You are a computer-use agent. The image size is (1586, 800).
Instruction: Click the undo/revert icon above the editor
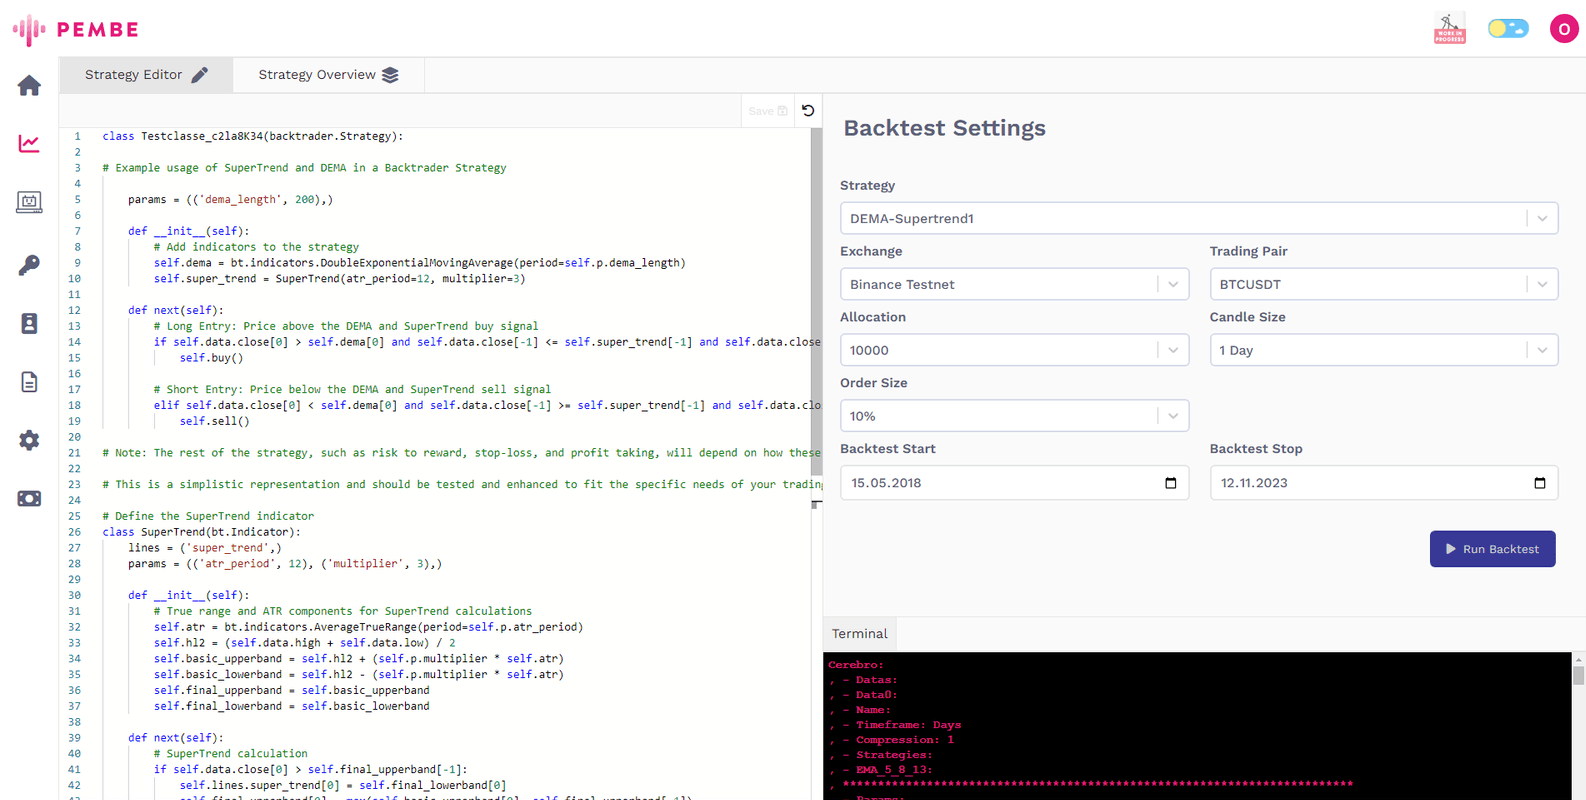pyautogui.click(x=808, y=111)
